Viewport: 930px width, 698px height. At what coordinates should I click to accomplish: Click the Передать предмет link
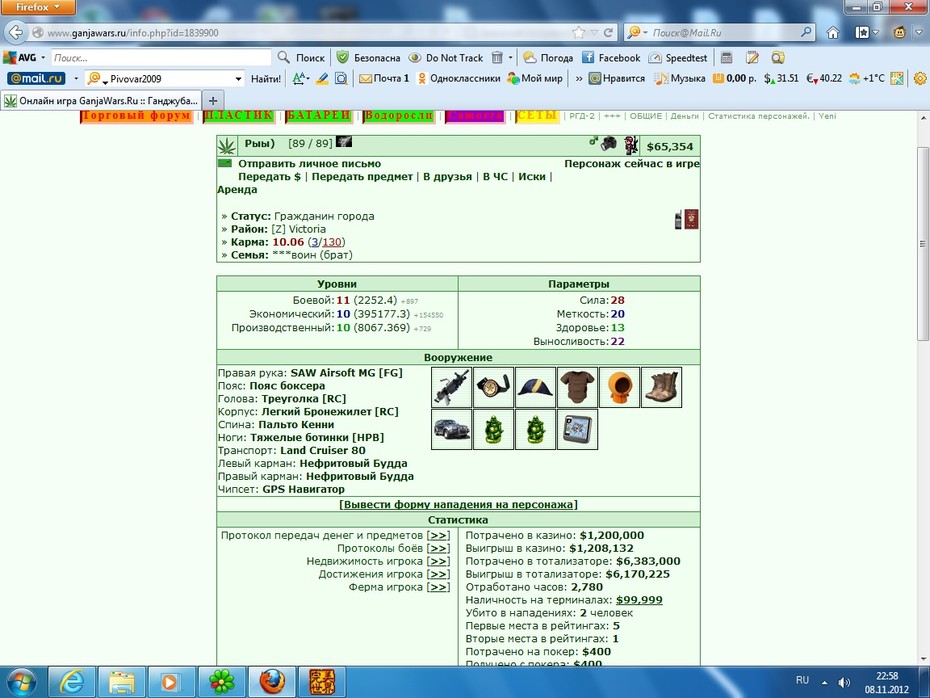(362, 177)
